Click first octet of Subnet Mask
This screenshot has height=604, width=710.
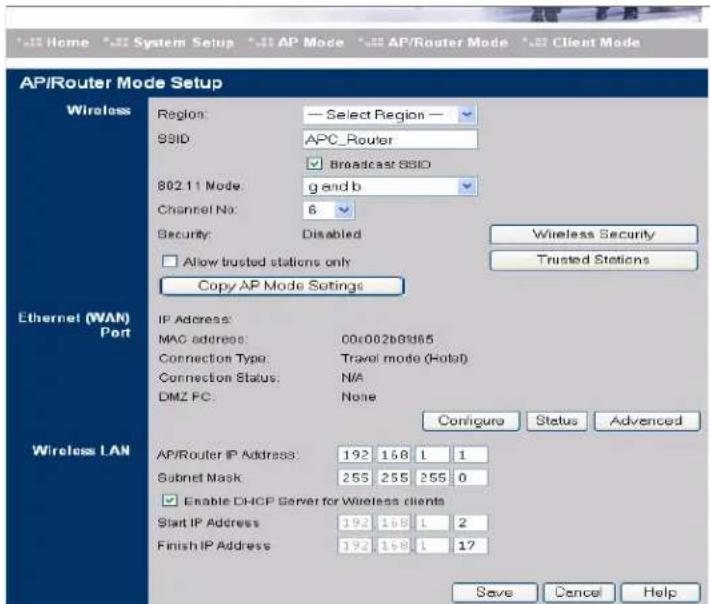(x=355, y=478)
